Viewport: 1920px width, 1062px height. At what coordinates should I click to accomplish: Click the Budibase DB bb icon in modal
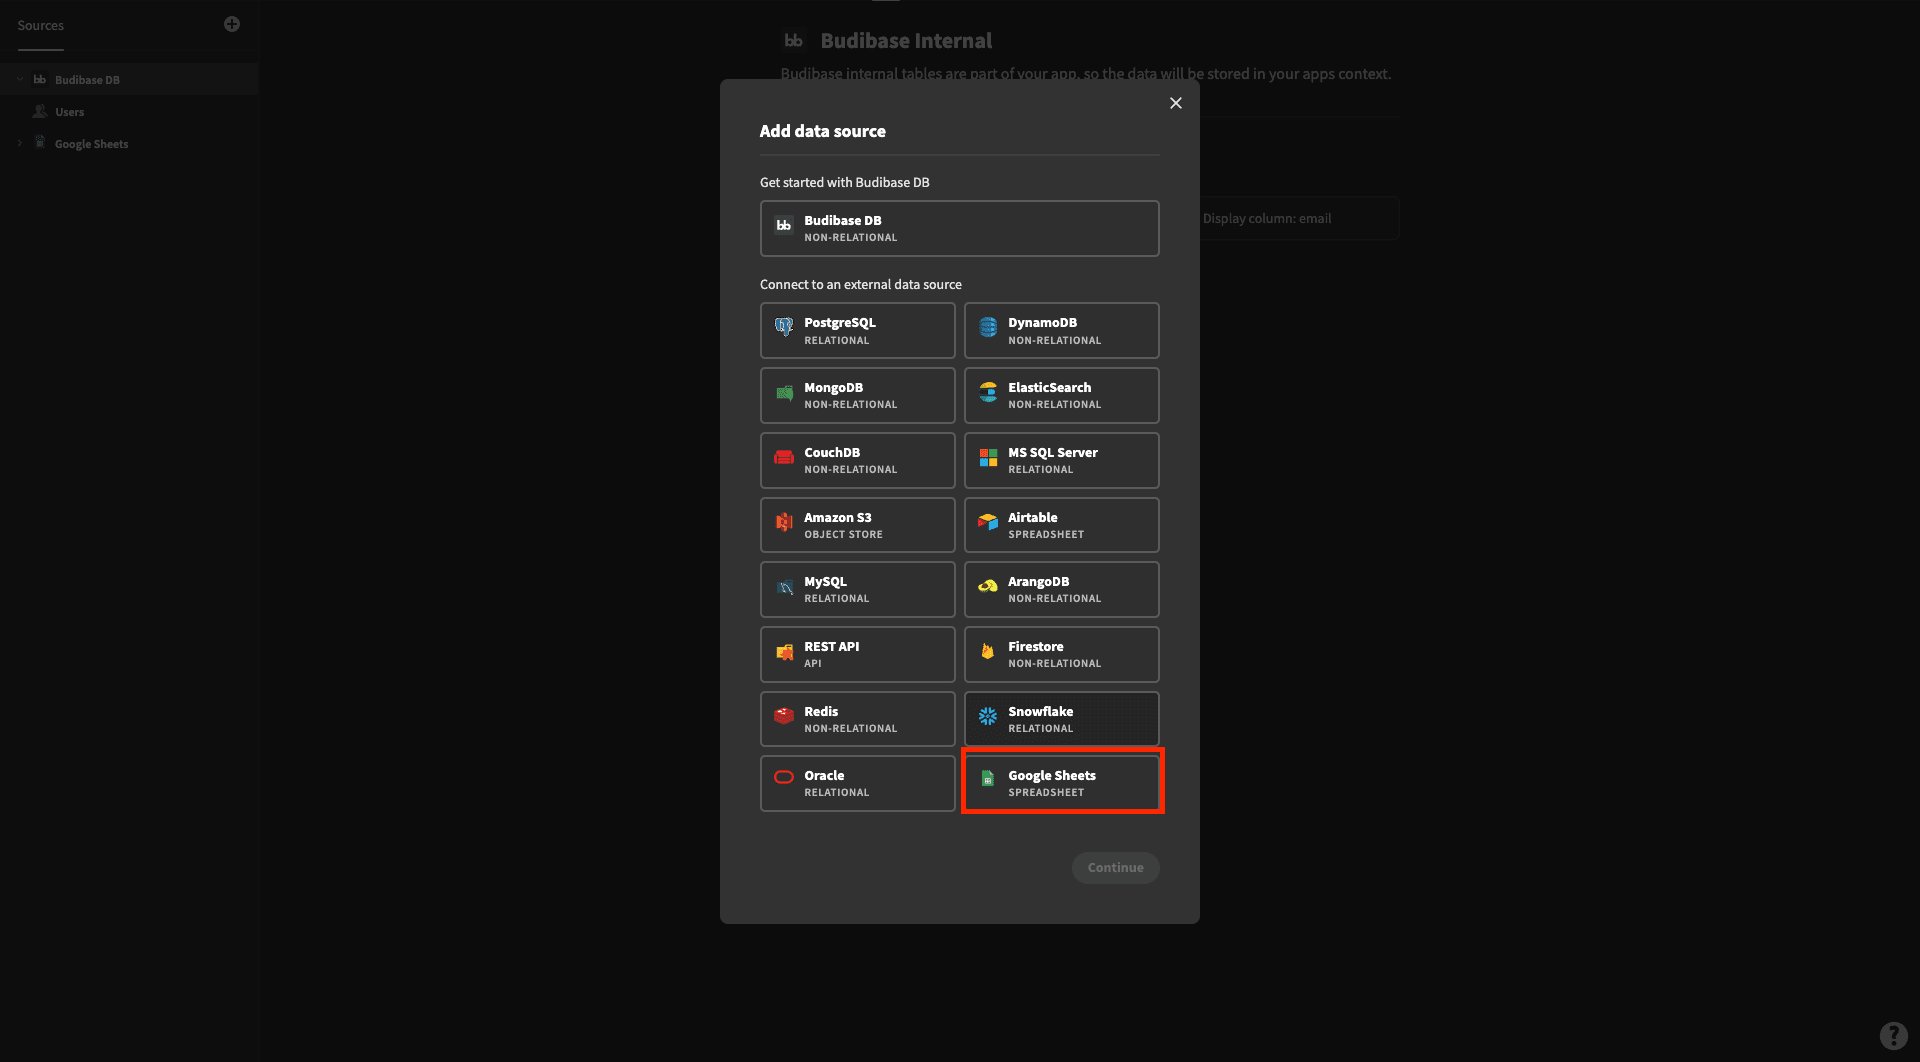[x=784, y=225]
